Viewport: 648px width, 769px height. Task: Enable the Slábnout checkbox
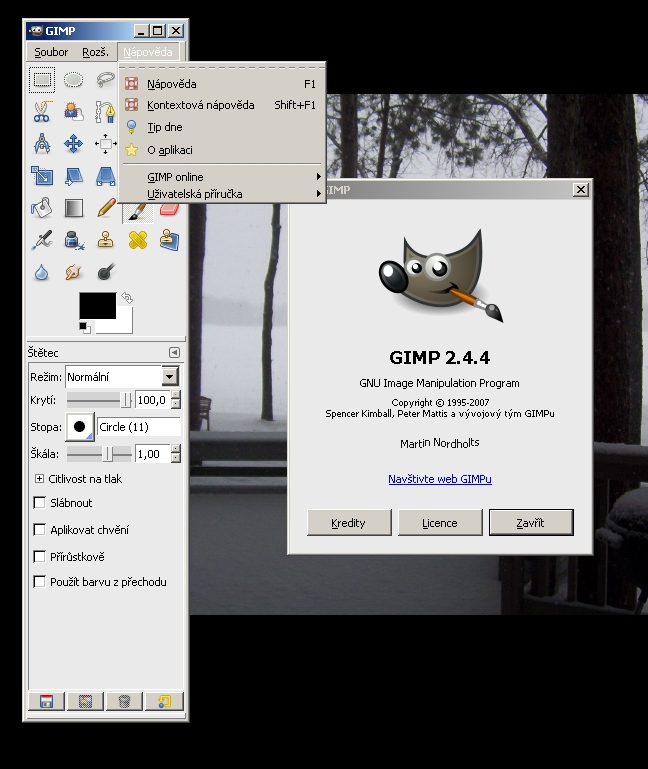39,503
